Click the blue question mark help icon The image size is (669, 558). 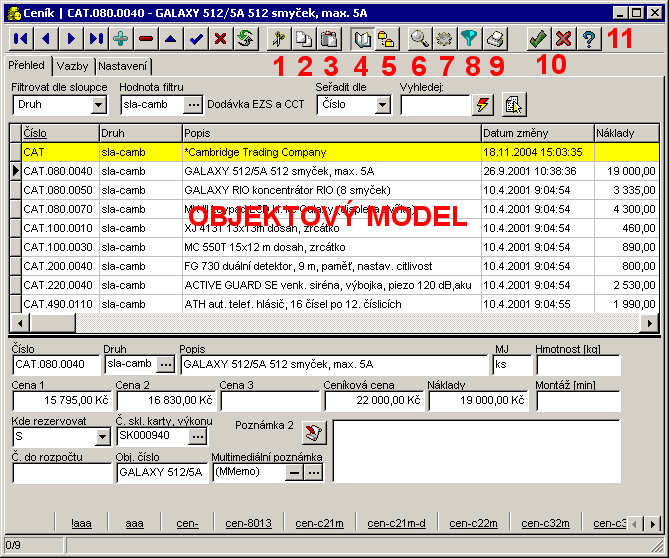(589, 39)
